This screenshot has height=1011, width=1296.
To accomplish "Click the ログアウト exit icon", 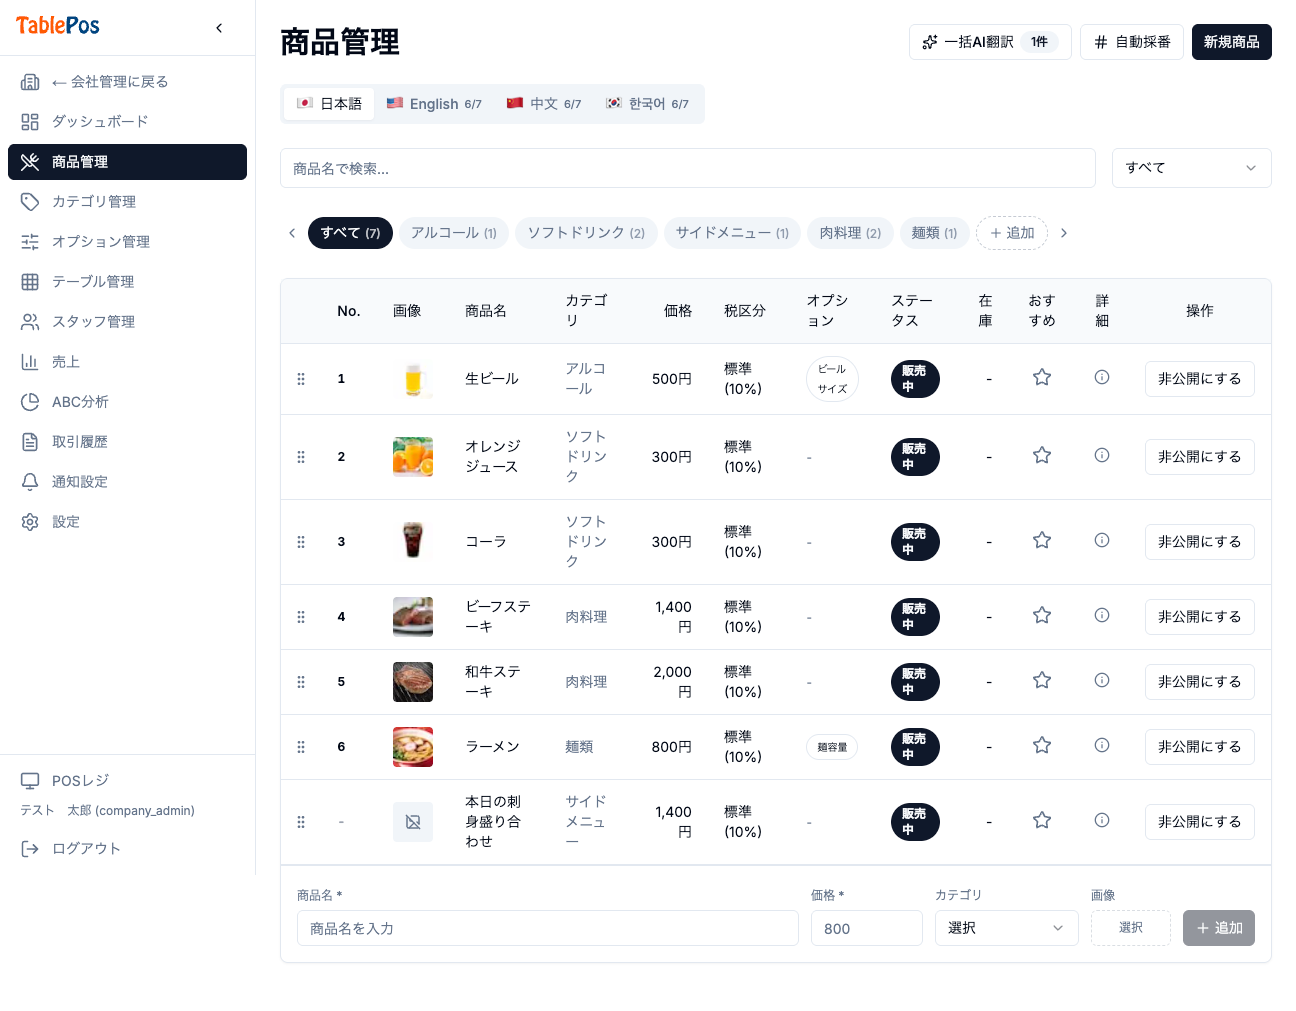I will pos(30,849).
